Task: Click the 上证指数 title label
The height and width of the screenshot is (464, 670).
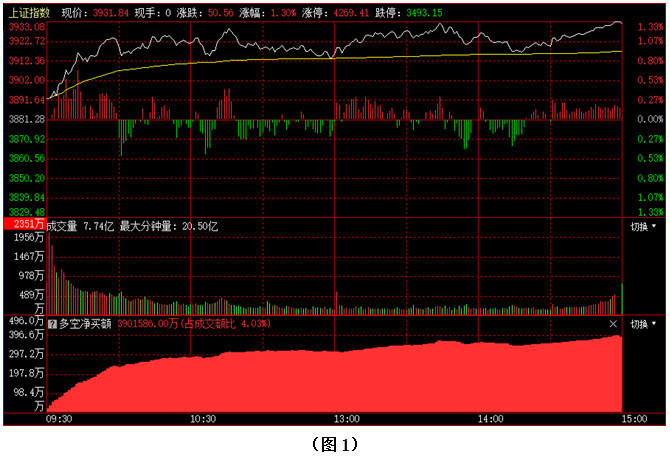Action: coord(26,13)
